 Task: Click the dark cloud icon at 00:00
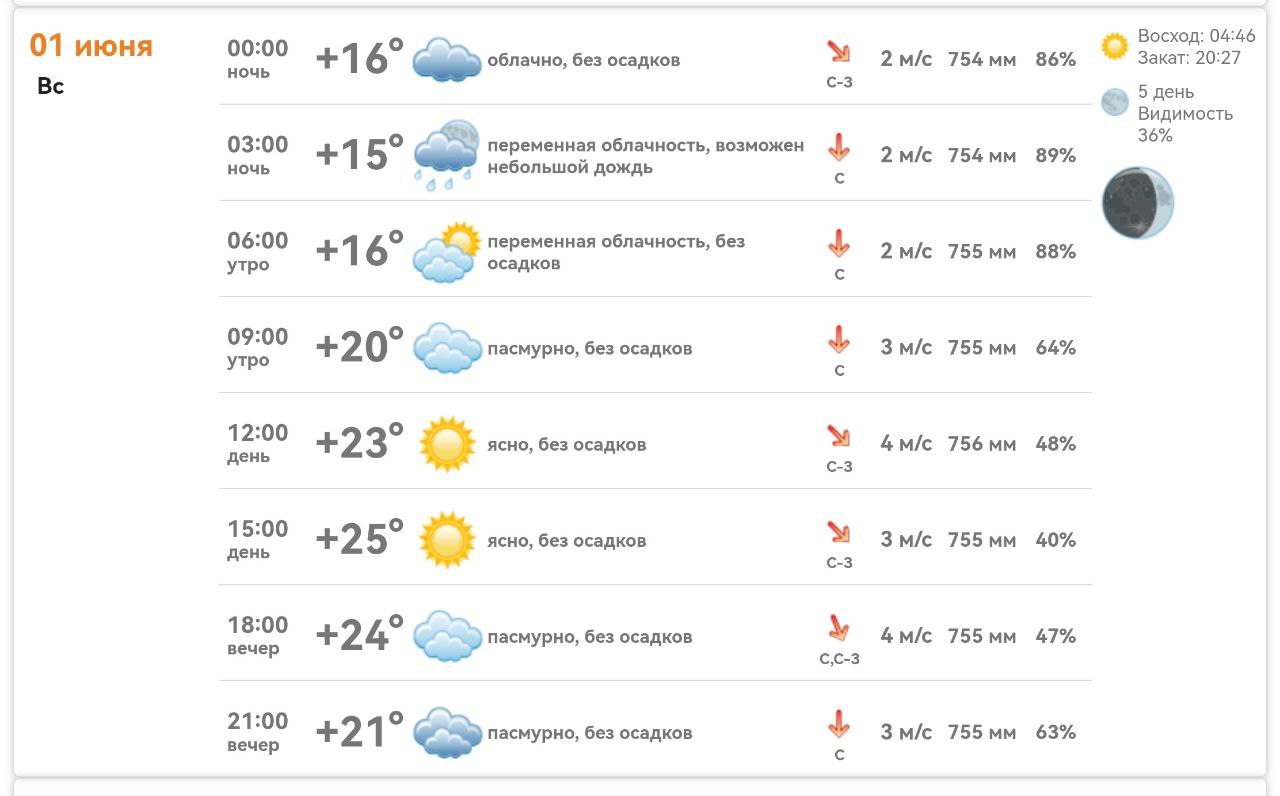447,59
